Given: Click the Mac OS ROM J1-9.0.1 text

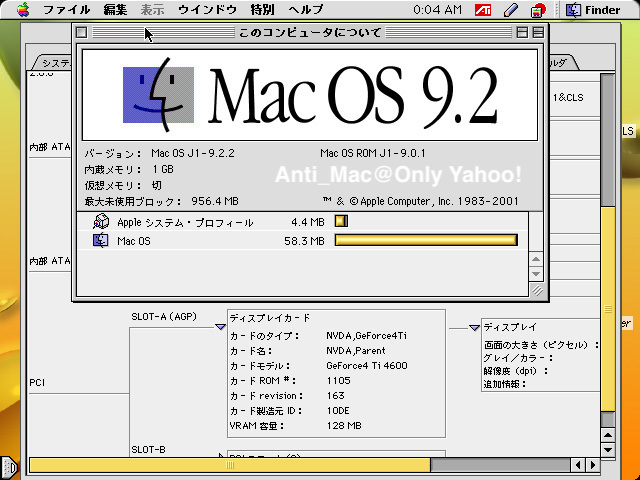Looking at the screenshot, I should coord(373,153).
